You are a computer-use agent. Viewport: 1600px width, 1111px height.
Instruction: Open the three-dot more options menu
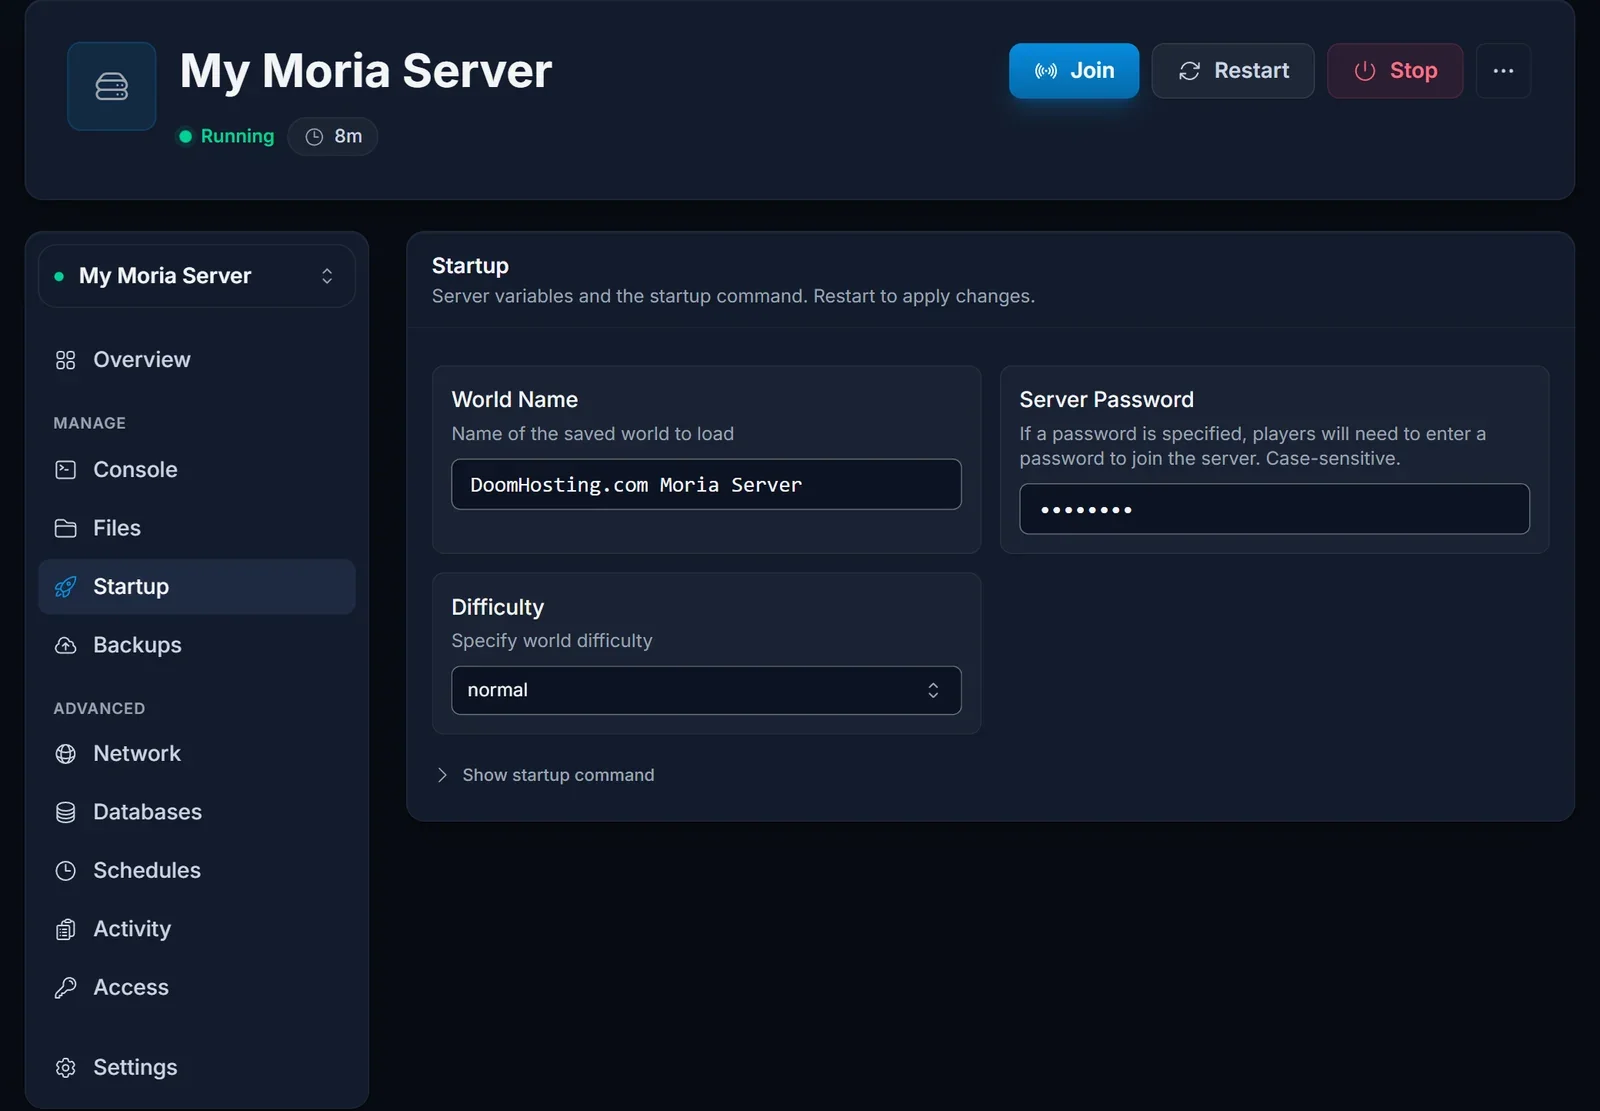click(1503, 71)
